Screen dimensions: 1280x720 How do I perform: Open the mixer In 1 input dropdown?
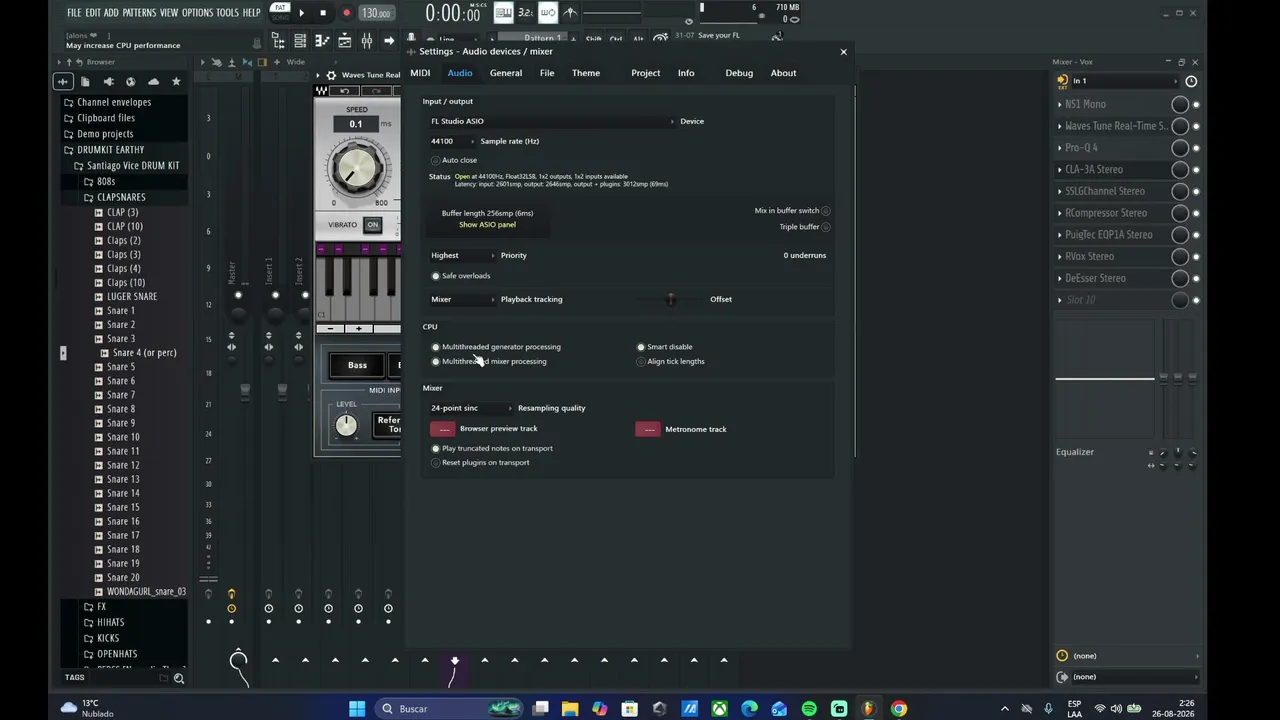1125,81
